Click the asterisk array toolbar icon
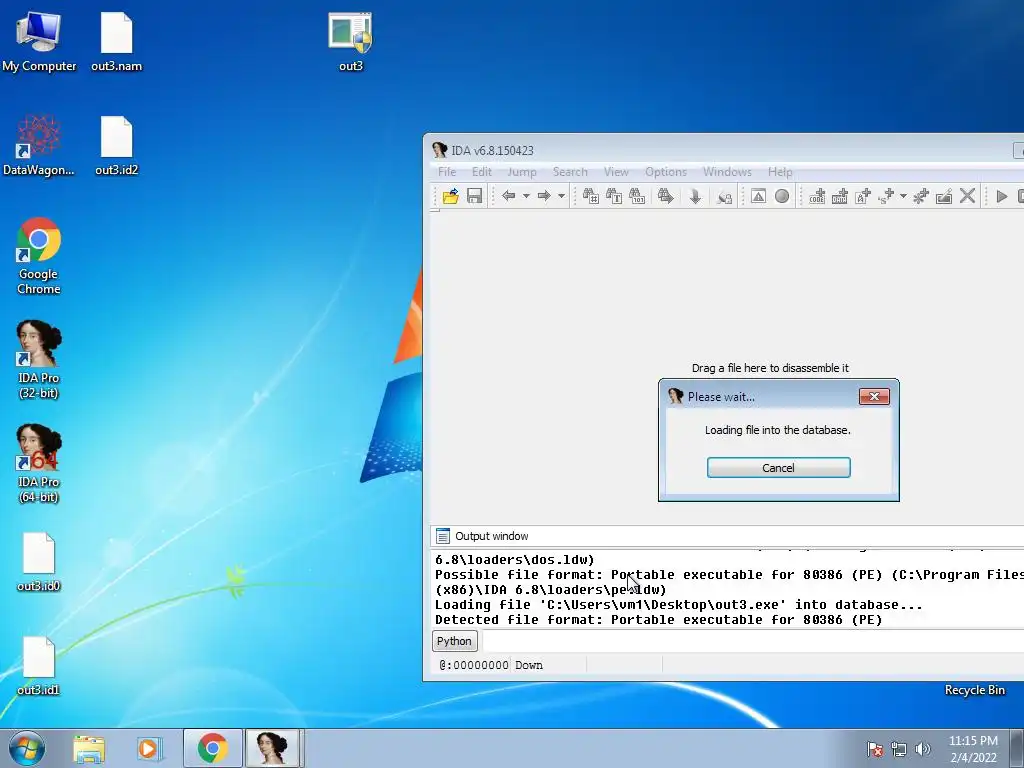Viewport: 1024px width, 768px height. point(921,196)
